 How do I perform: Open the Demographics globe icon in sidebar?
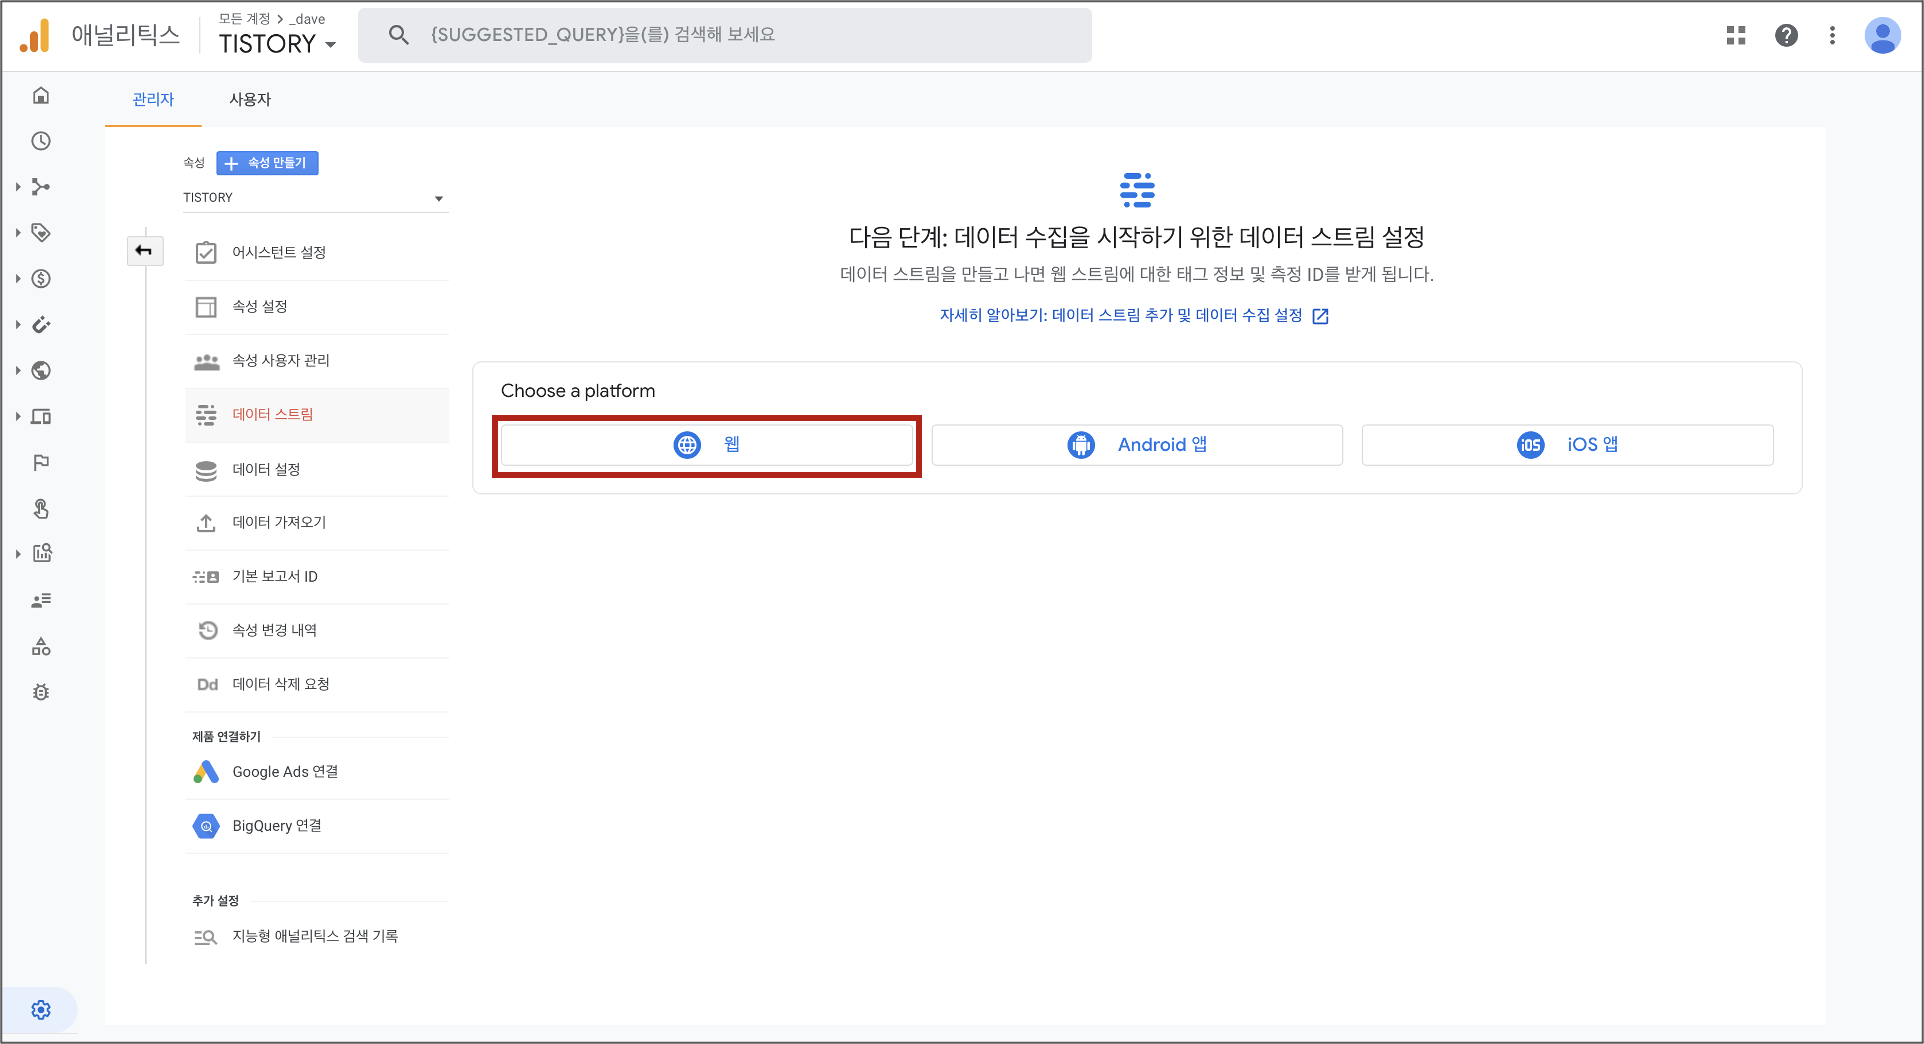41,371
